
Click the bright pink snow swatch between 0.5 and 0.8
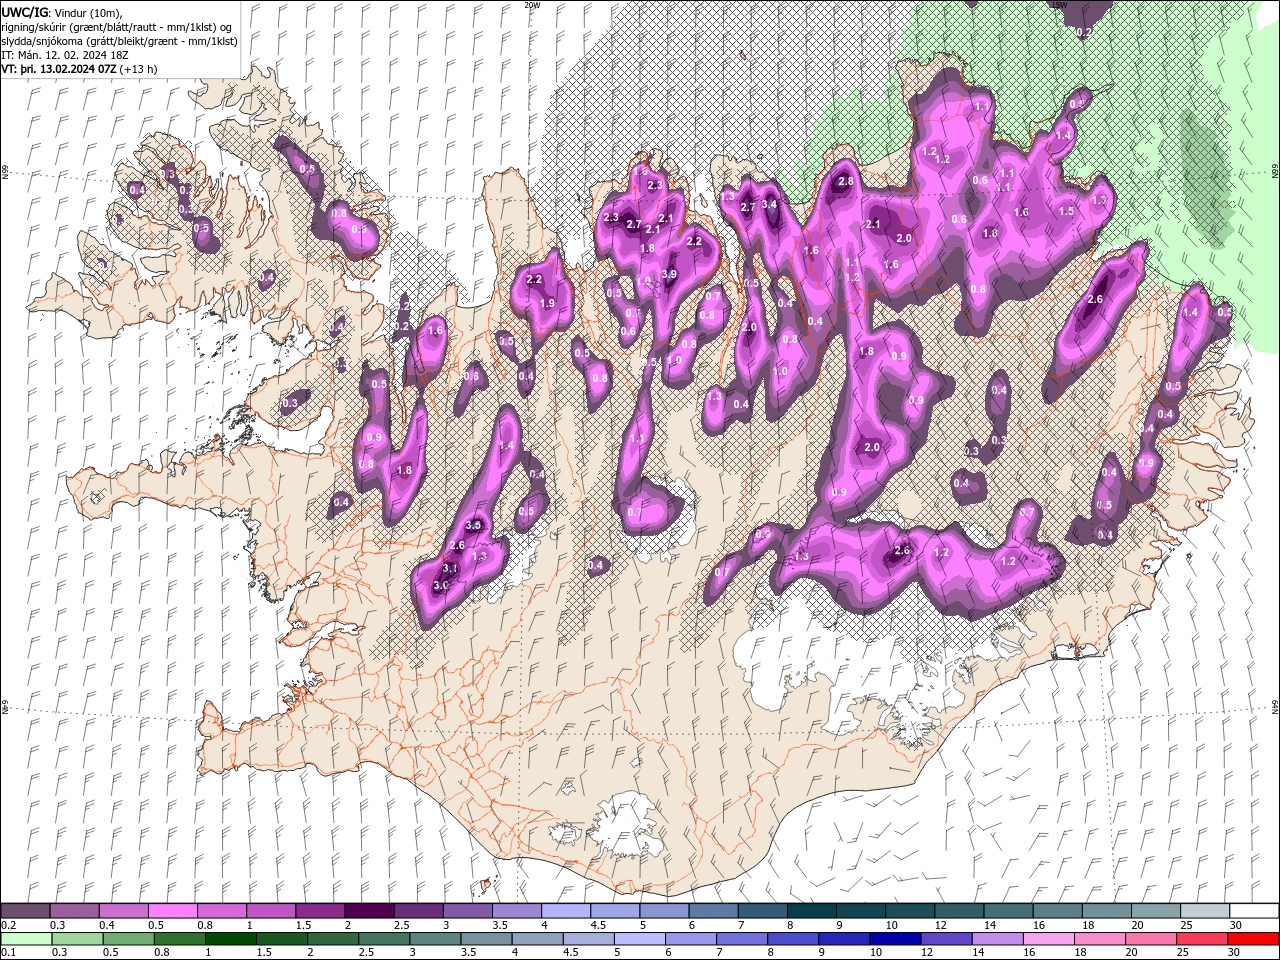pos(173,910)
